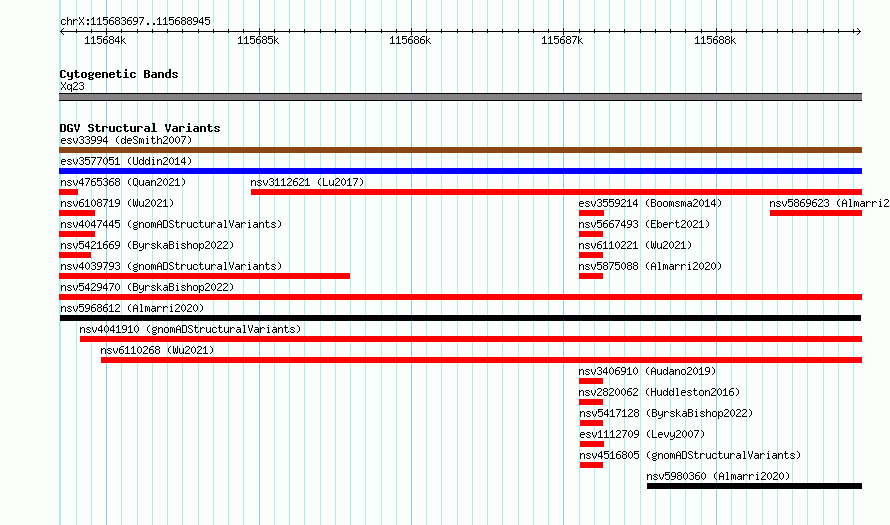Click the 115687k ruler position
Viewport: 890px width, 525px height.
coord(562,40)
